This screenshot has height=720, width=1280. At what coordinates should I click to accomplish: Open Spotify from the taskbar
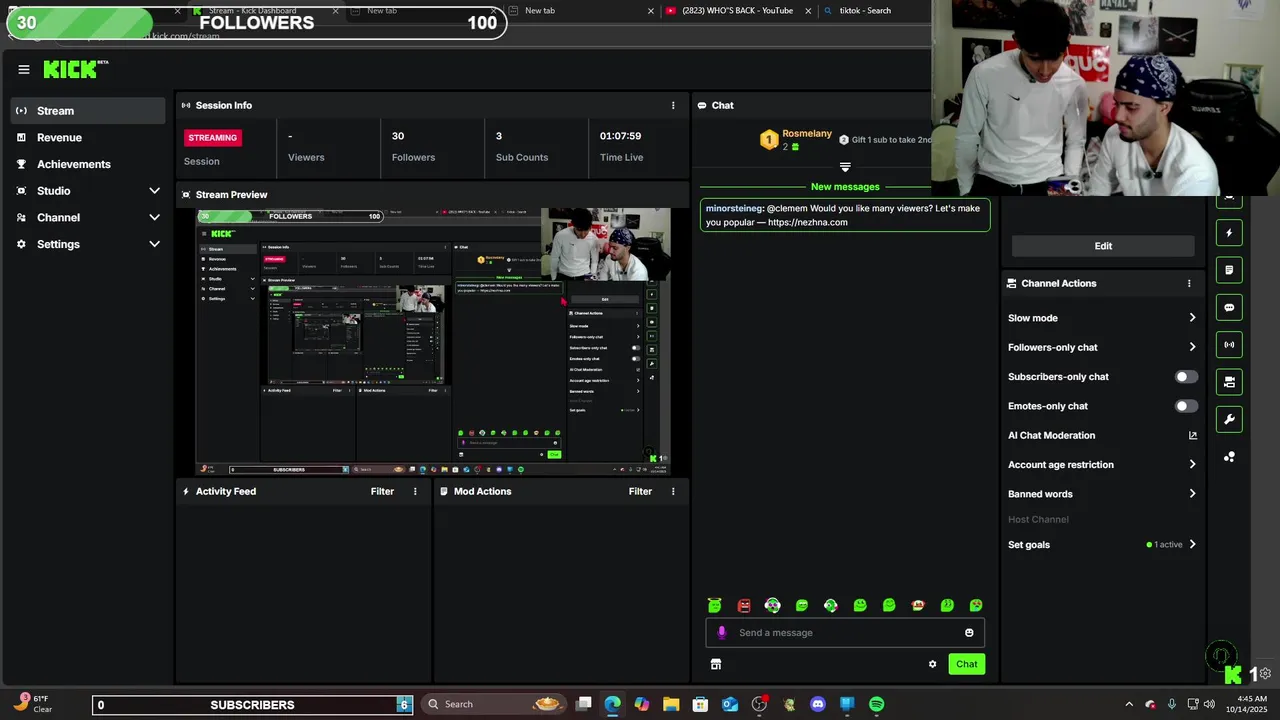click(876, 704)
